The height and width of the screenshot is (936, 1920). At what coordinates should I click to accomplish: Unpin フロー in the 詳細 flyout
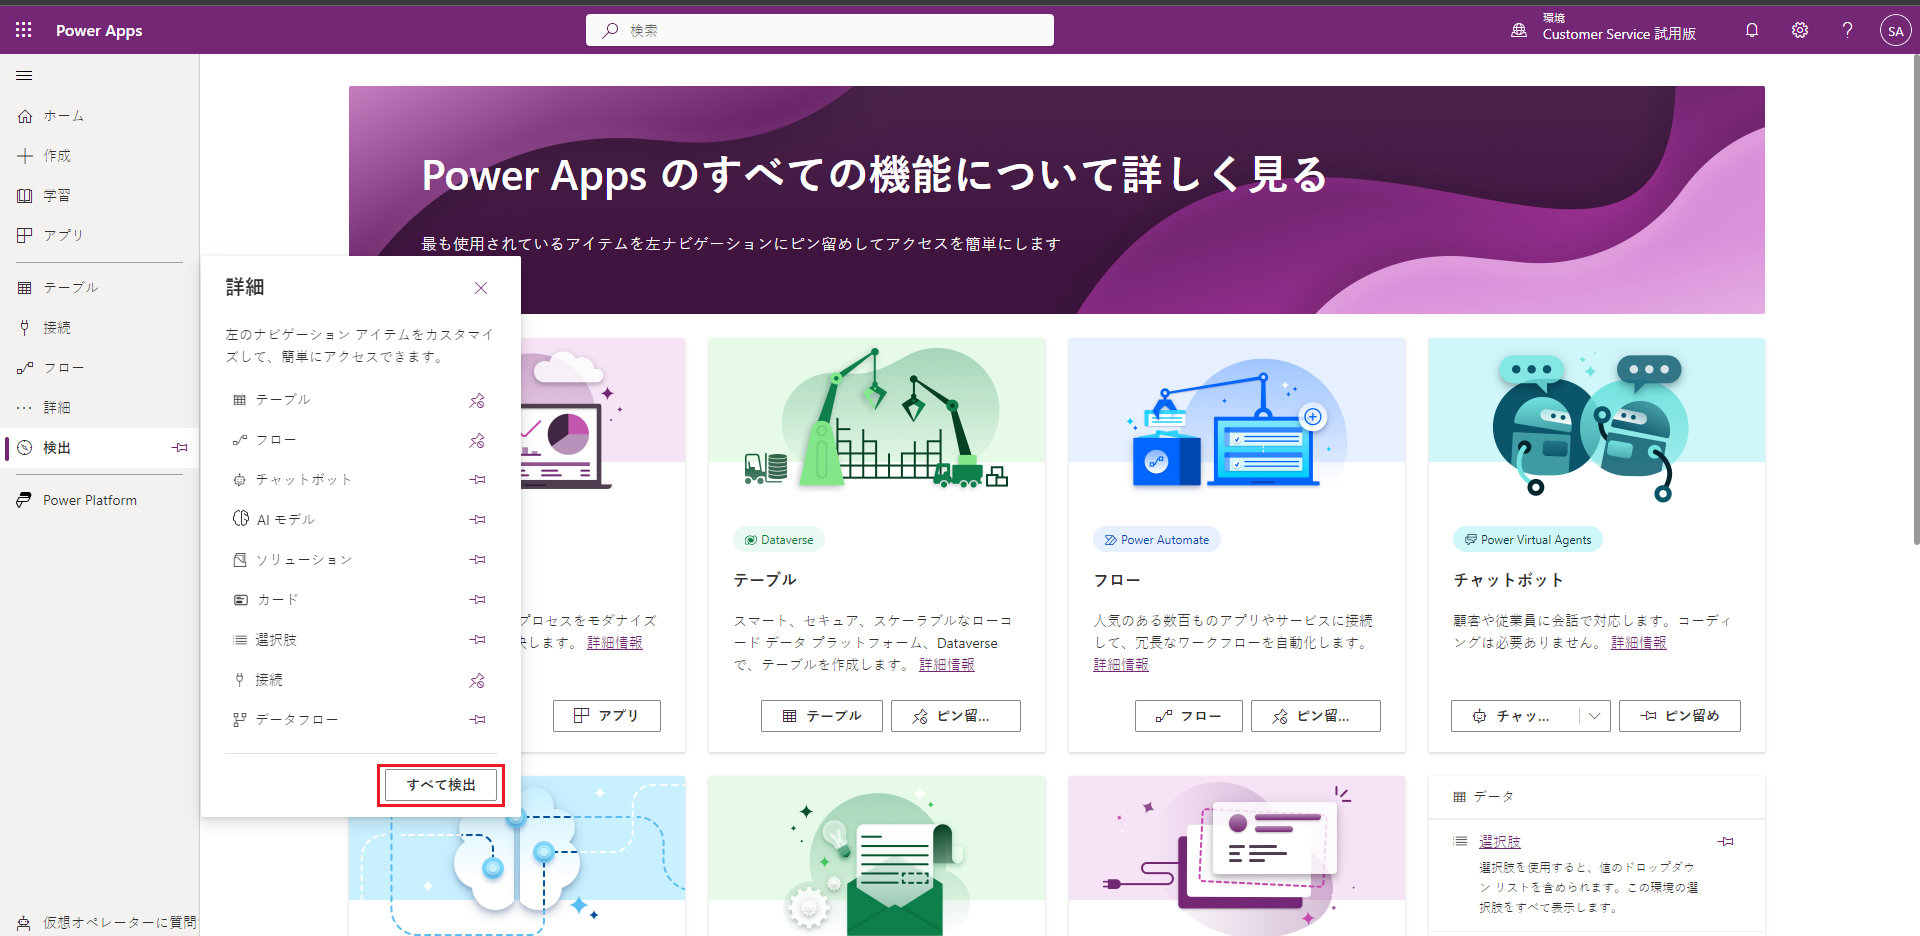(478, 440)
